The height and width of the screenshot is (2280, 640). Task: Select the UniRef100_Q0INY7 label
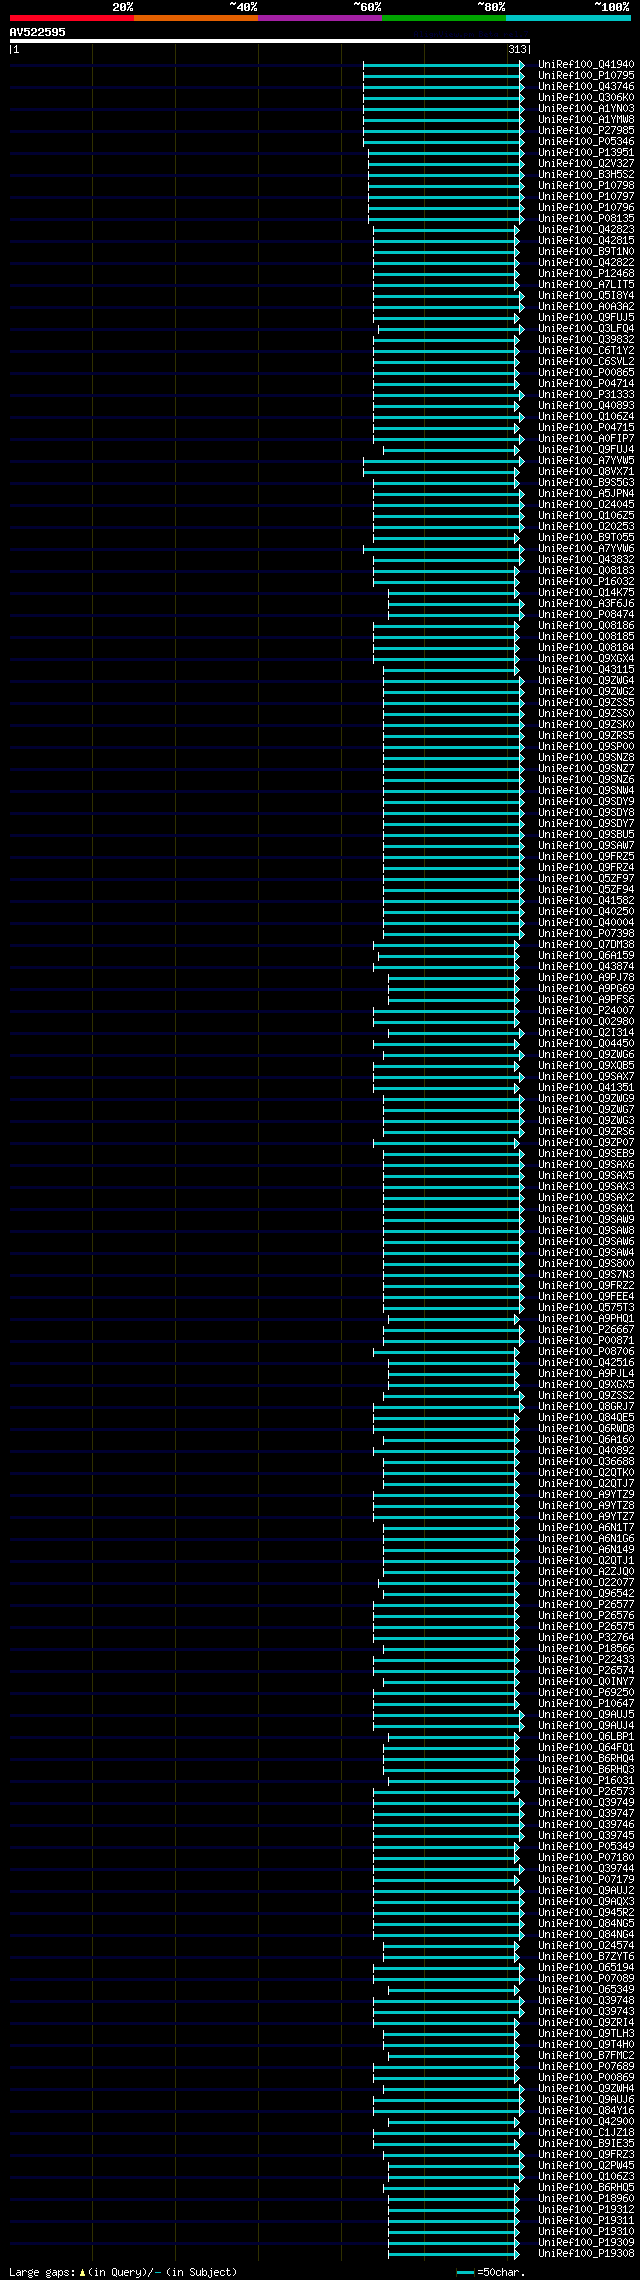(586, 1681)
